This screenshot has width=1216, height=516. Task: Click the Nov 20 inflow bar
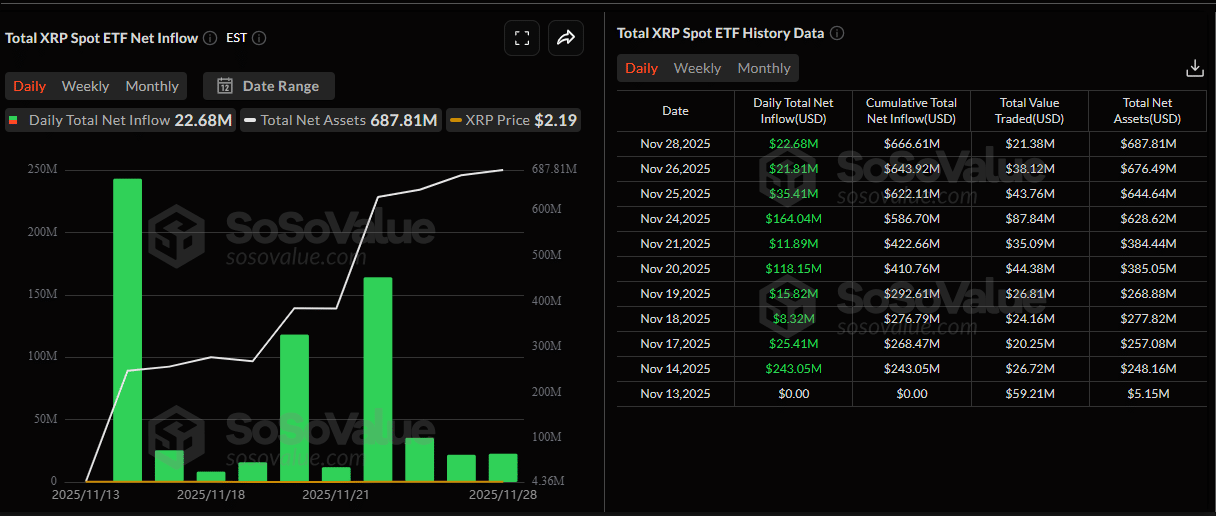pyautogui.click(x=294, y=408)
